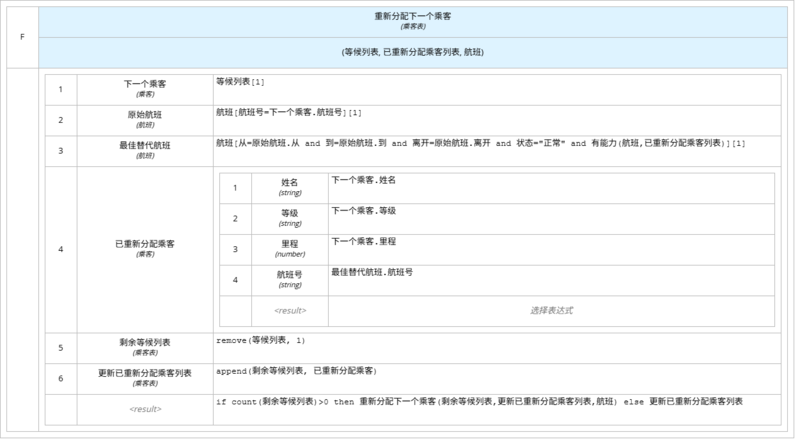Viewport: 800px width, 444px height.
Task: Select the nested 等级 (string) entry cell
Action: point(290,217)
